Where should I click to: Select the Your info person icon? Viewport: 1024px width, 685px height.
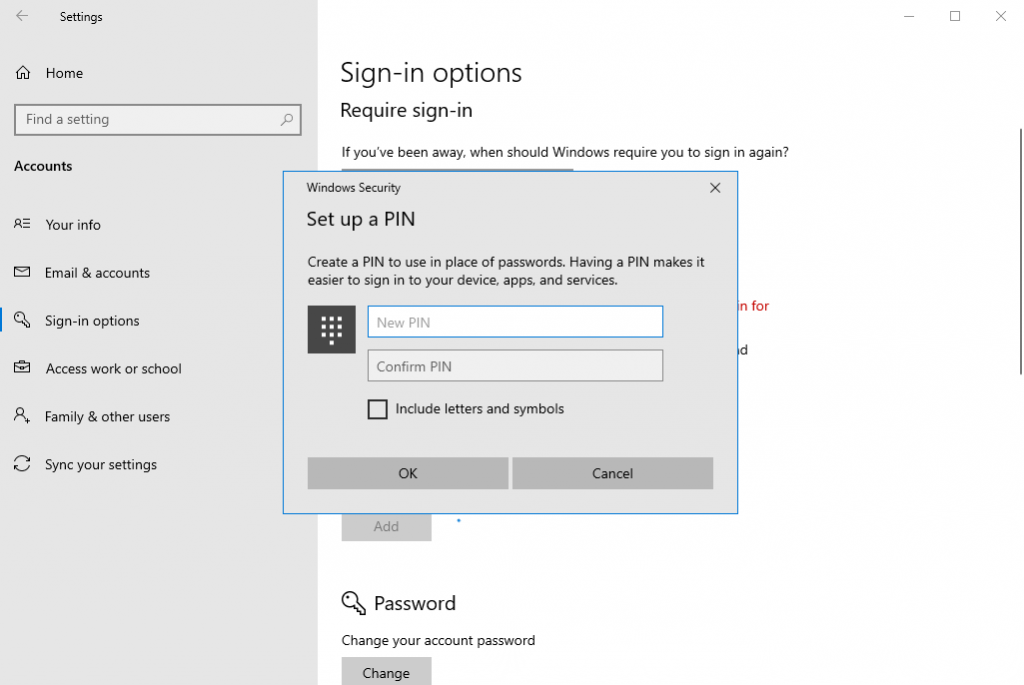[21, 224]
